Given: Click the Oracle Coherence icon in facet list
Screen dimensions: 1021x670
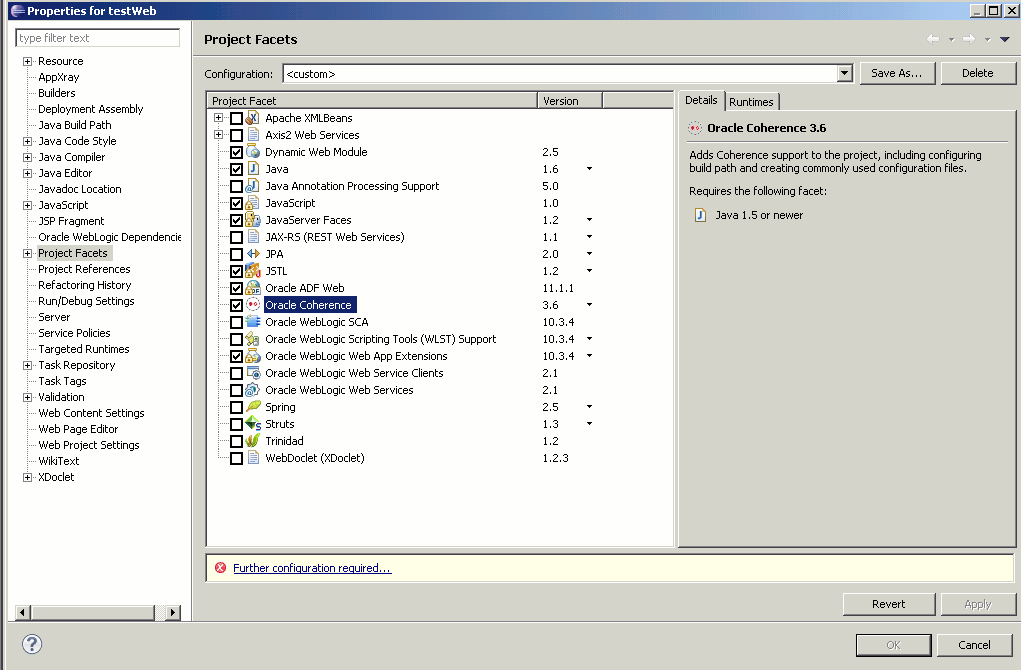Looking at the screenshot, I should tap(253, 305).
